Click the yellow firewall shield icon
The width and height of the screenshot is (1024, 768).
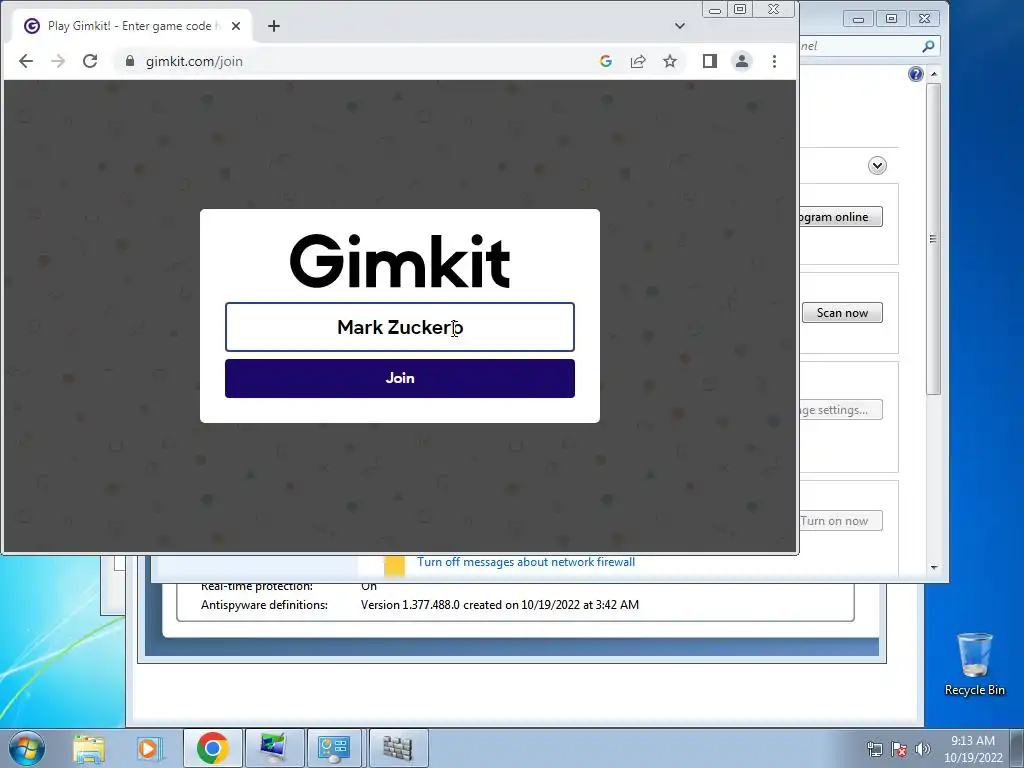coord(394,566)
